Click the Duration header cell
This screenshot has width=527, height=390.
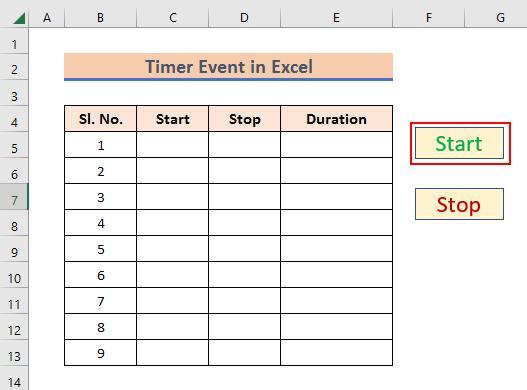pos(336,119)
